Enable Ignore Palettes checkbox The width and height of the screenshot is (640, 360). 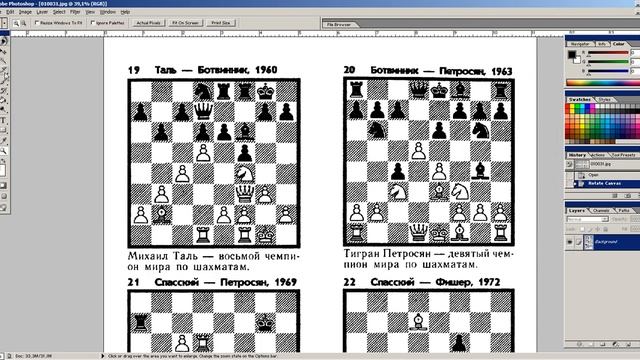click(93, 23)
